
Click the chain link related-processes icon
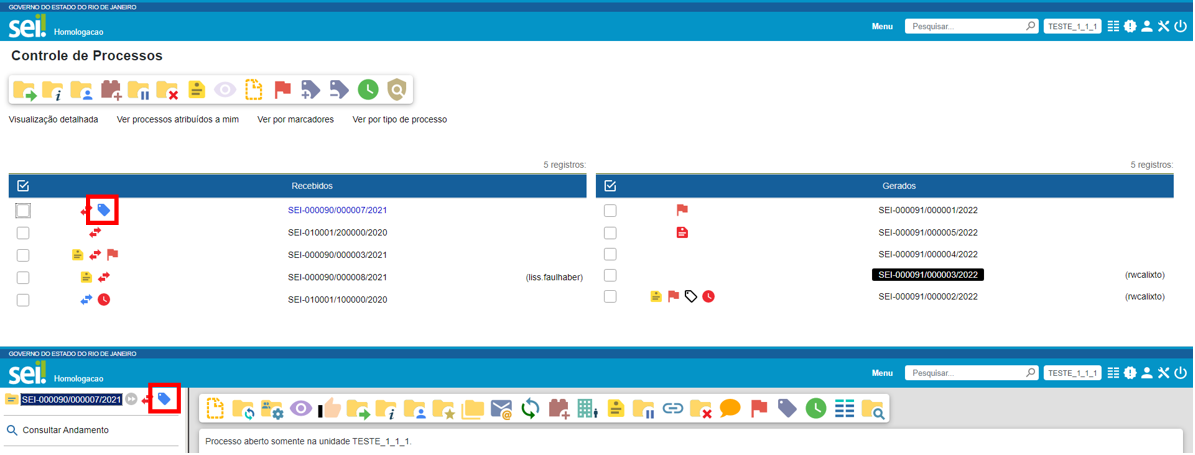[673, 408]
